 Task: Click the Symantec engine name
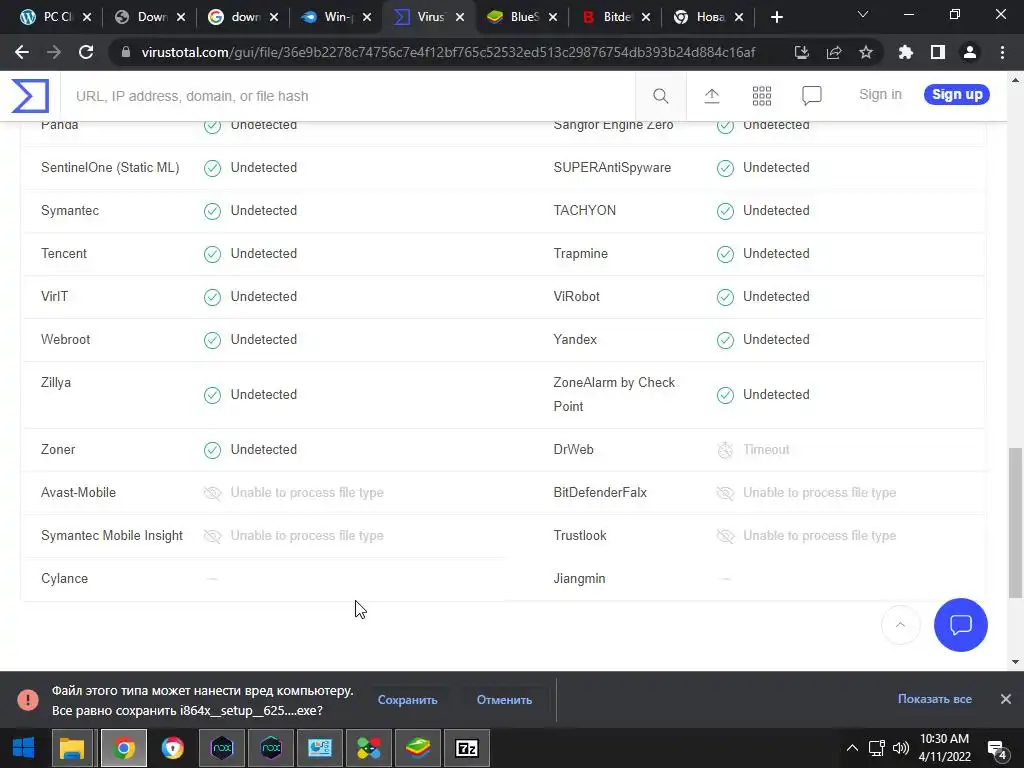click(70, 210)
